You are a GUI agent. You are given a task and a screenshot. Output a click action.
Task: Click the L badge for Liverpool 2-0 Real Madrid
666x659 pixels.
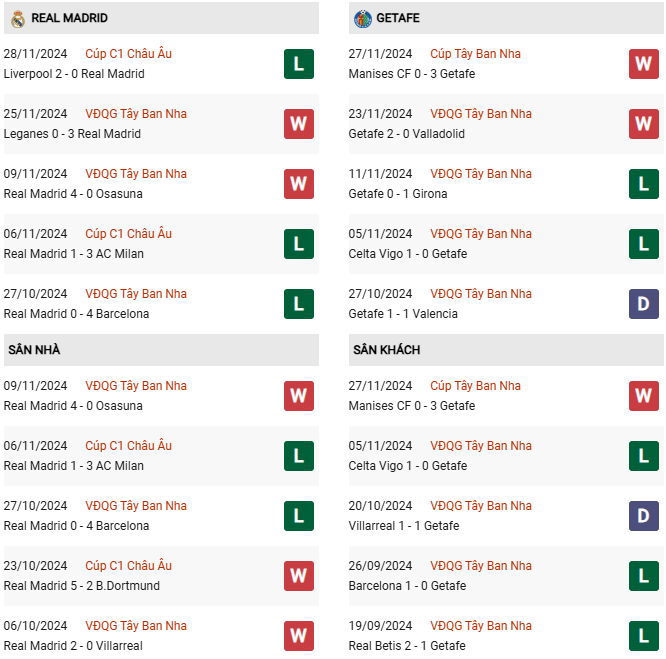(299, 64)
